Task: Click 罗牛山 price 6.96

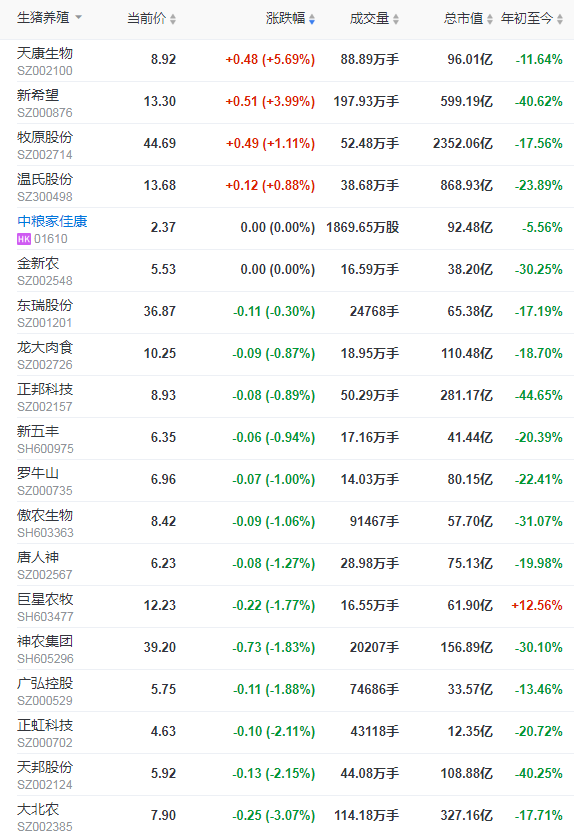Action: click(x=163, y=480)
